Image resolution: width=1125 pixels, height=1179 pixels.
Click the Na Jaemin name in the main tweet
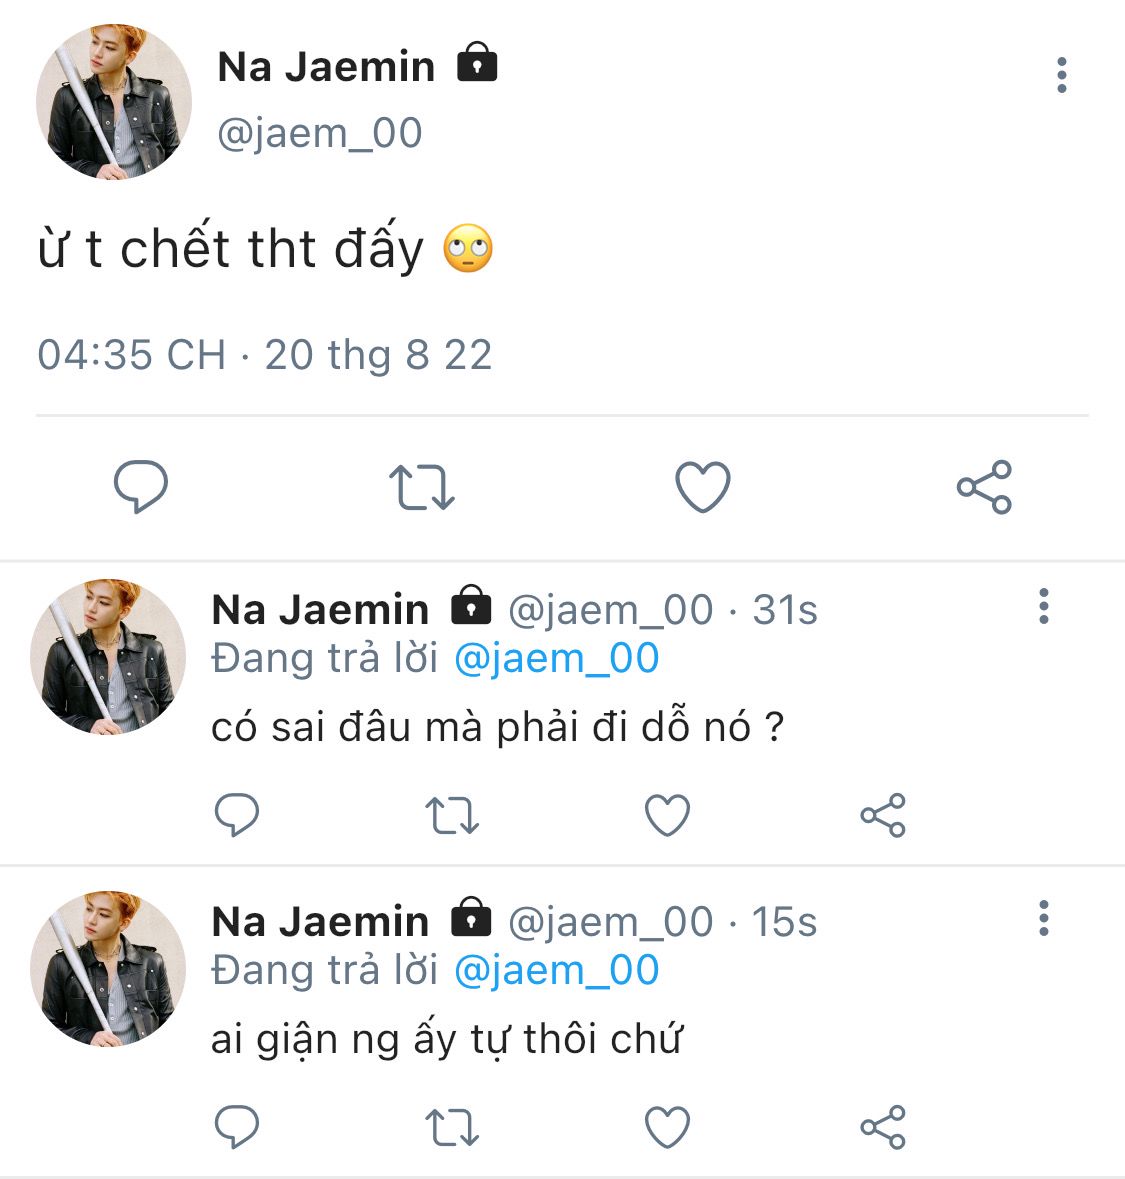[326, 67]
